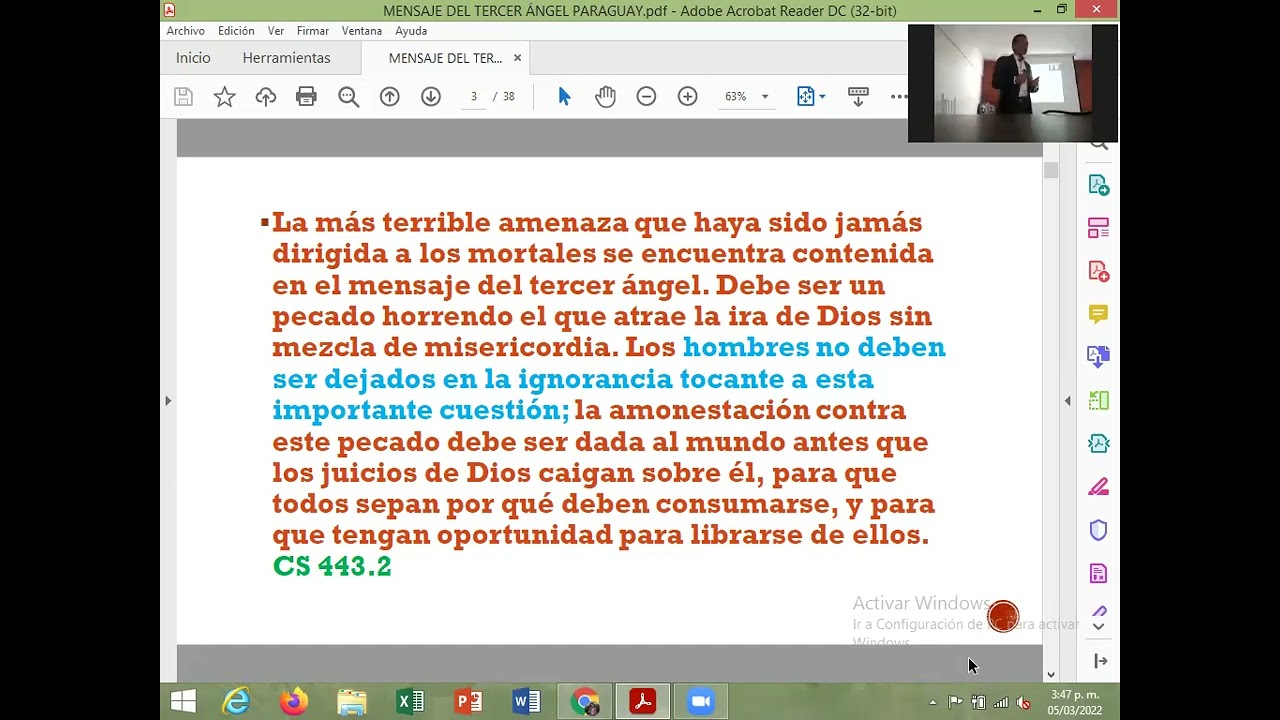Image resolution: width=1280 pixels, height=720 pixels.
Task: Open PowerPoint from the taskbar
Action: [x=468, y=702]
